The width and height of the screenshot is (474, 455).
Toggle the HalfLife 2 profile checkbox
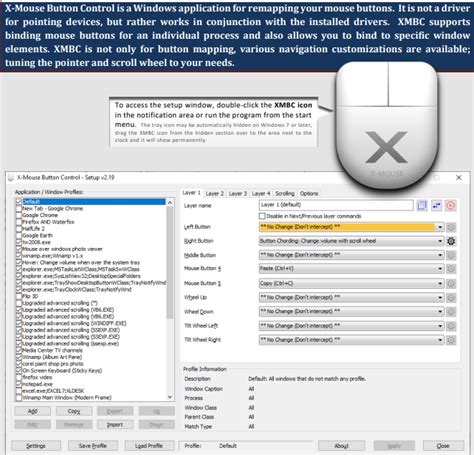point(19,229)
